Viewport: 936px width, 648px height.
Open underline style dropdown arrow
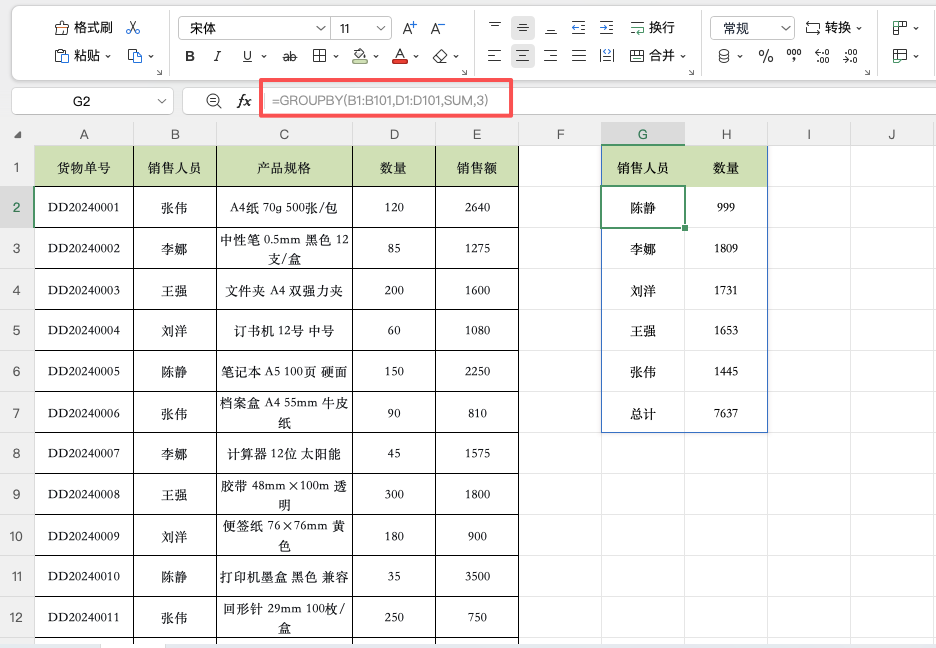(264, 57)
